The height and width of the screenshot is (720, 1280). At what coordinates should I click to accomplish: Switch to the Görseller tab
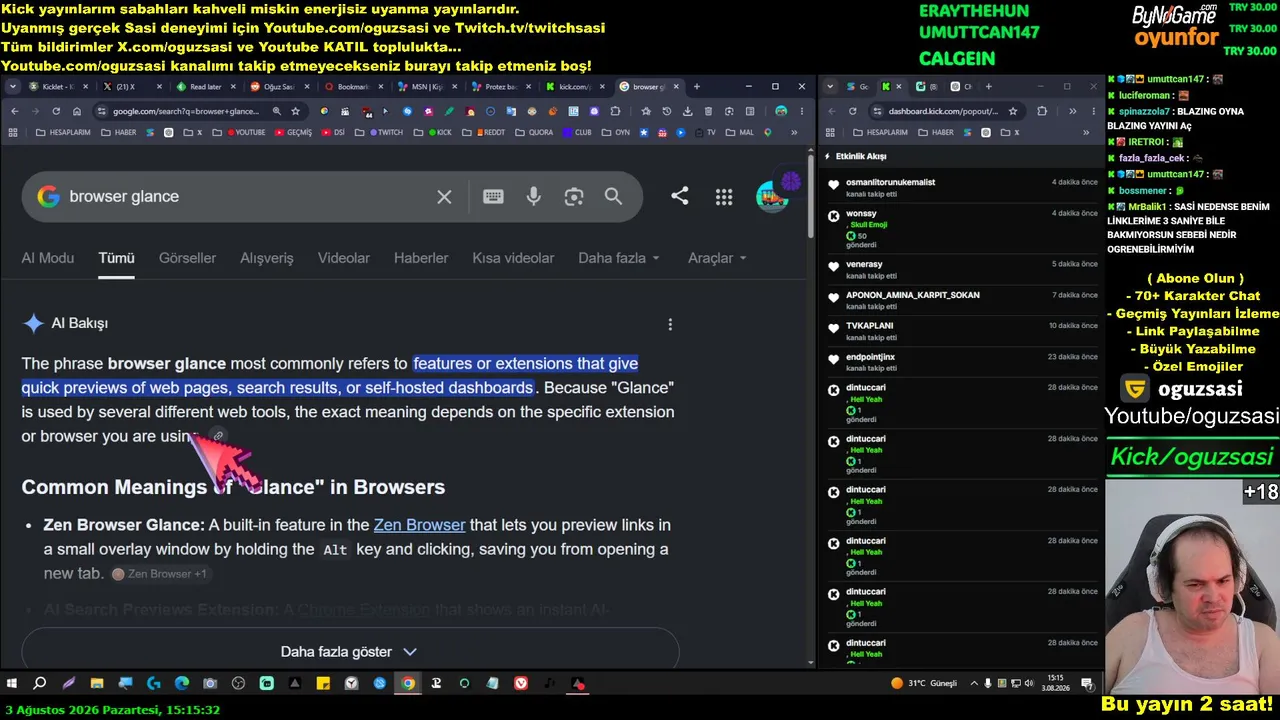coord(187,258)
